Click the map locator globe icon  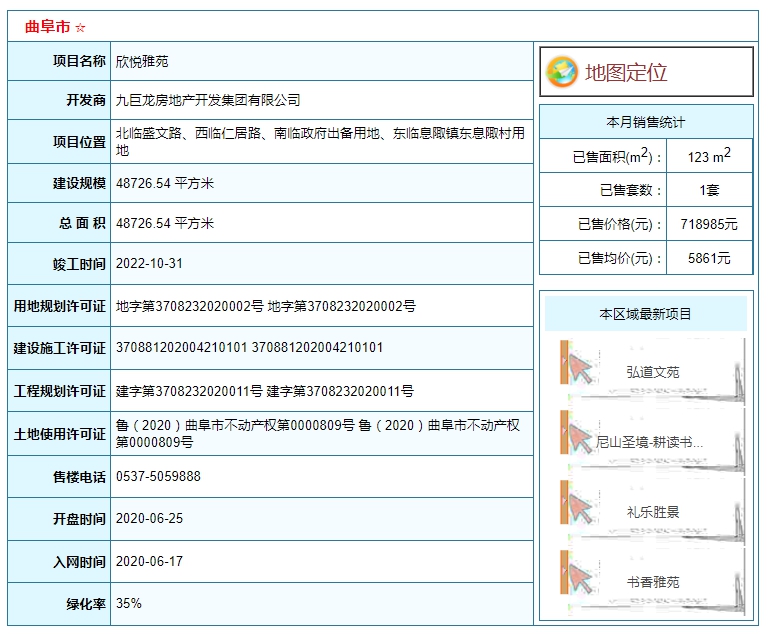(561, 72)
